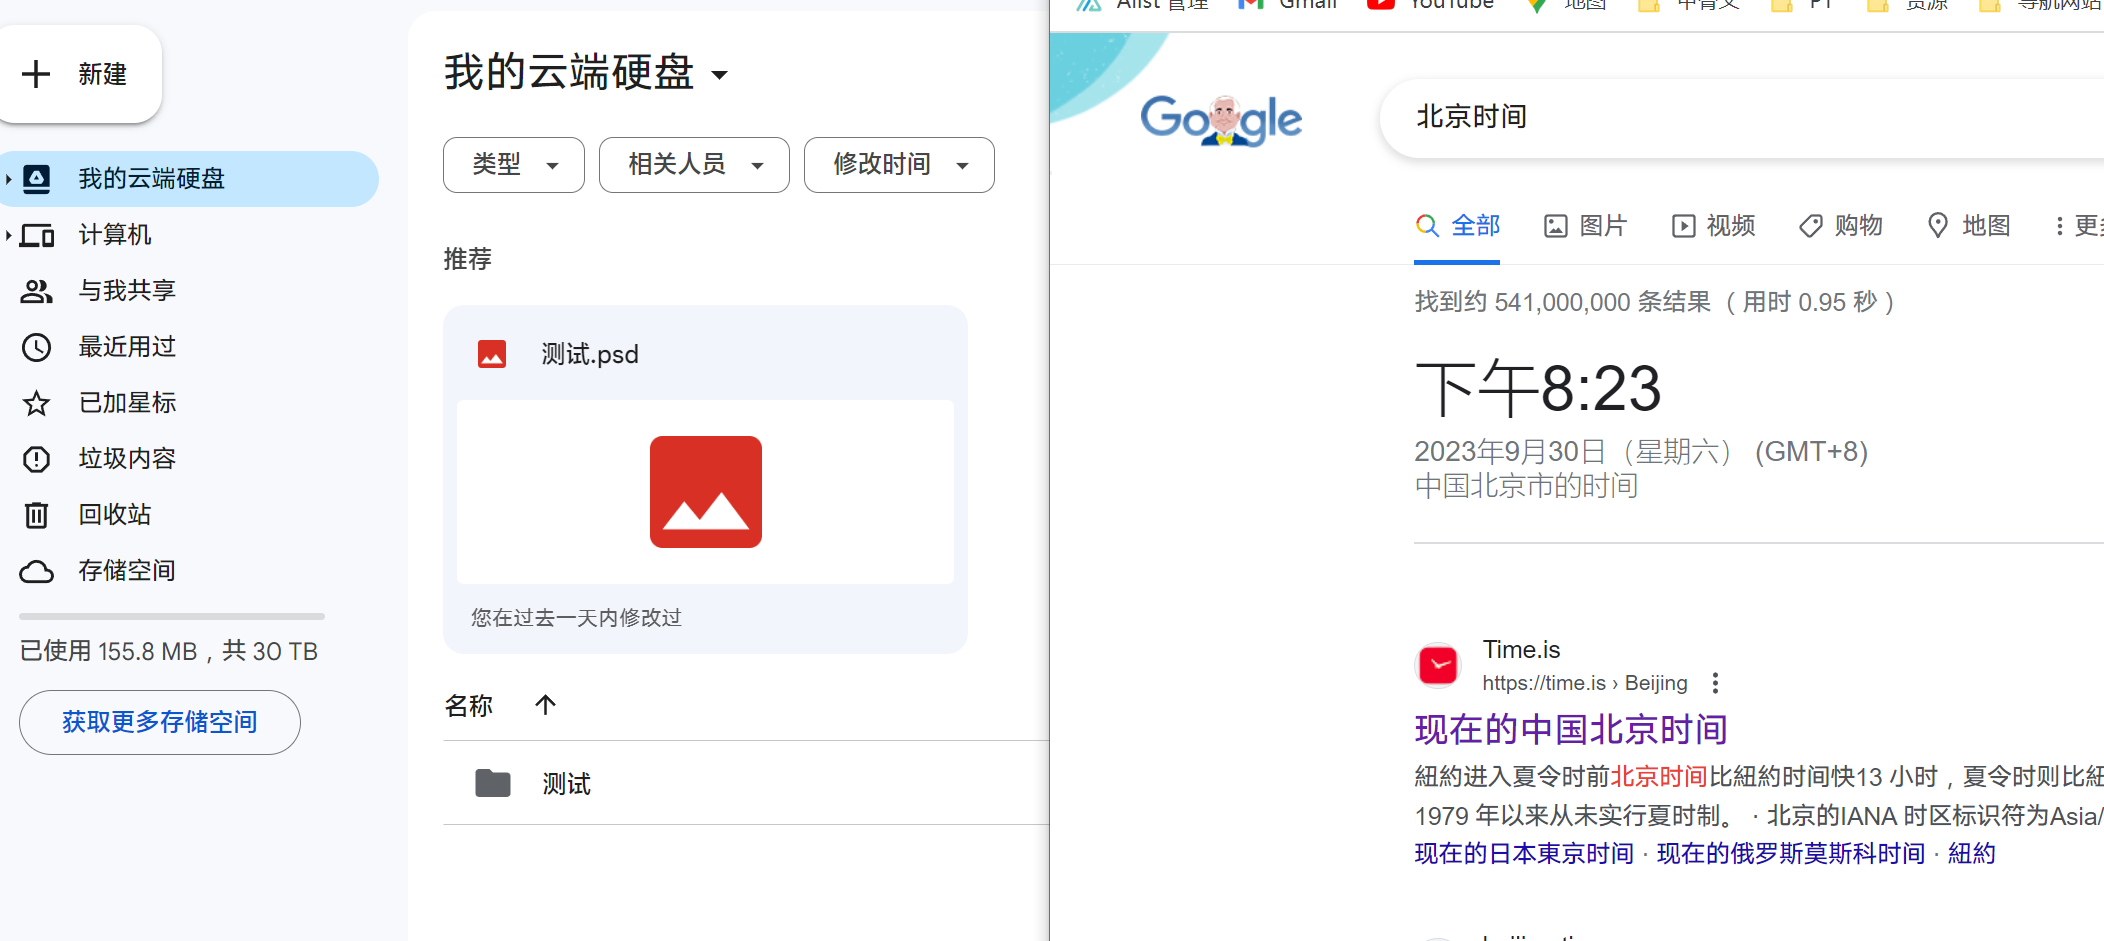
Task: Open the People (相关人员) filter dropdown
Action: (x=694, y=165)
